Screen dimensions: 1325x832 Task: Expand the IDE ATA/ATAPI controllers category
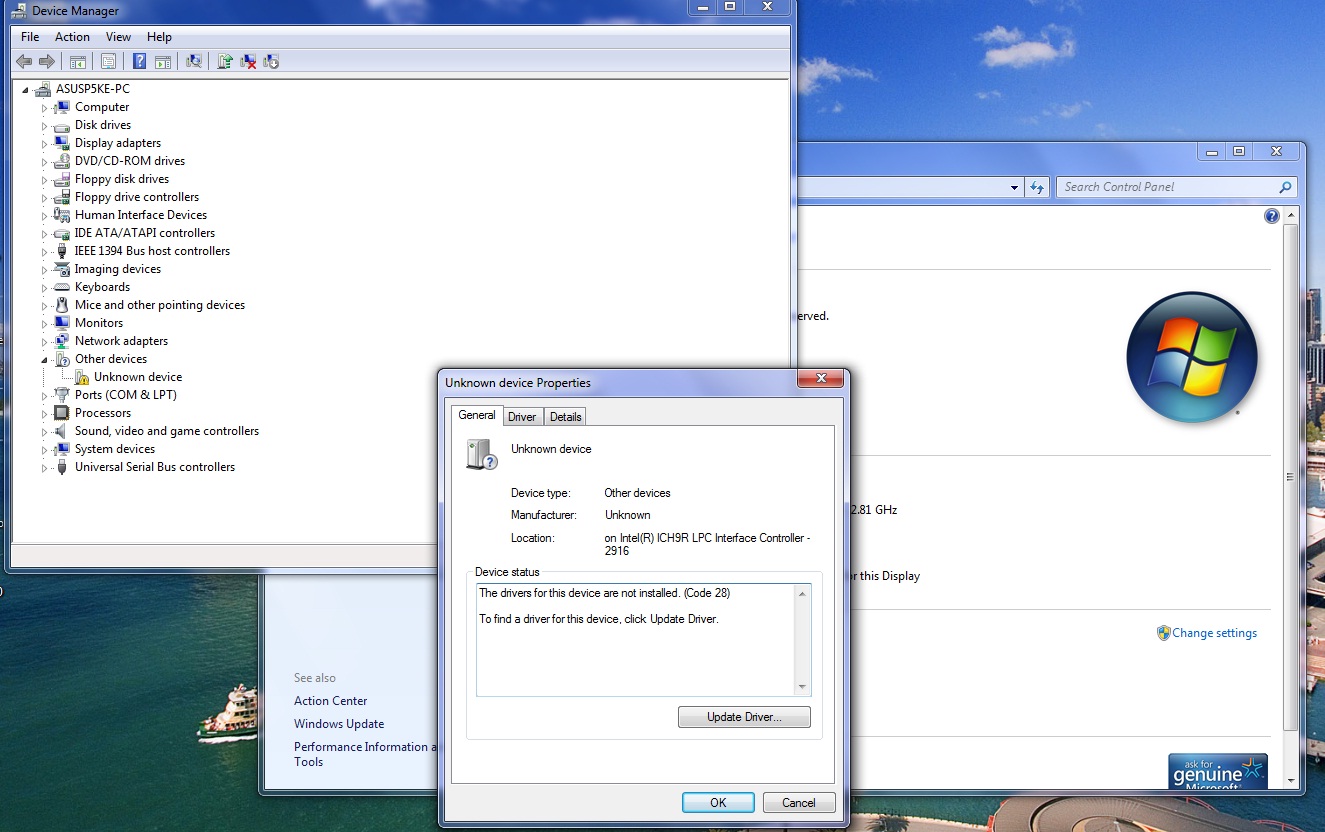[45, 234]
